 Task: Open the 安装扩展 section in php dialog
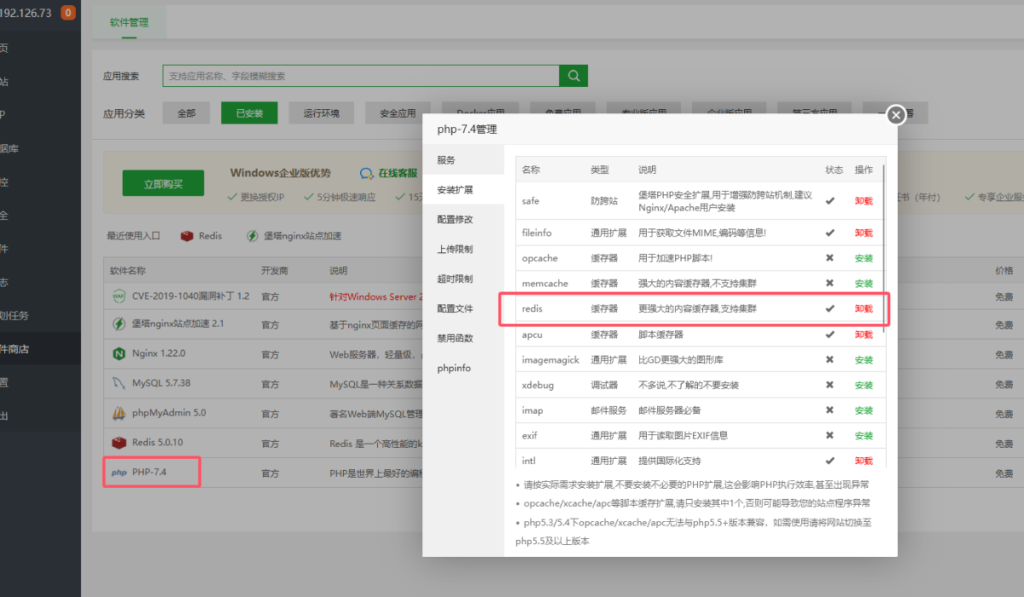click(x=463, y=189)
